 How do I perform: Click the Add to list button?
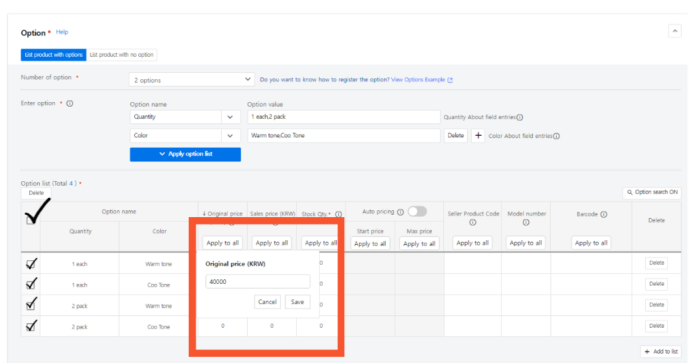click(661, 352)
